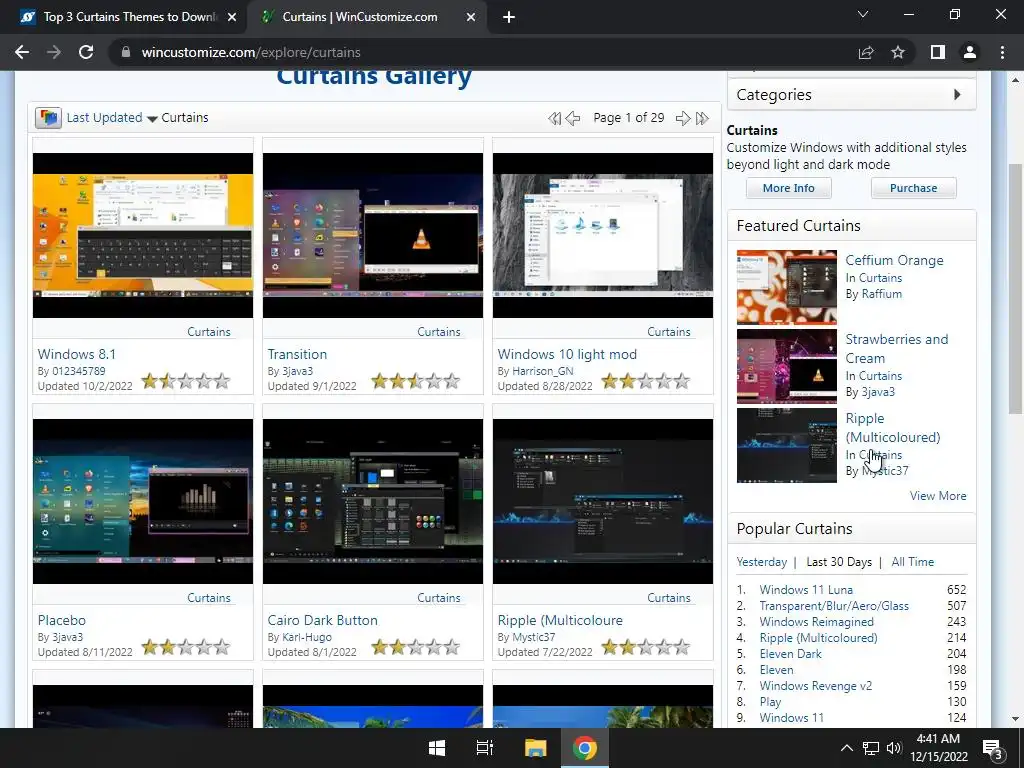
Task: Open Windows Reimagined popular link
Action: coord(816,622)
